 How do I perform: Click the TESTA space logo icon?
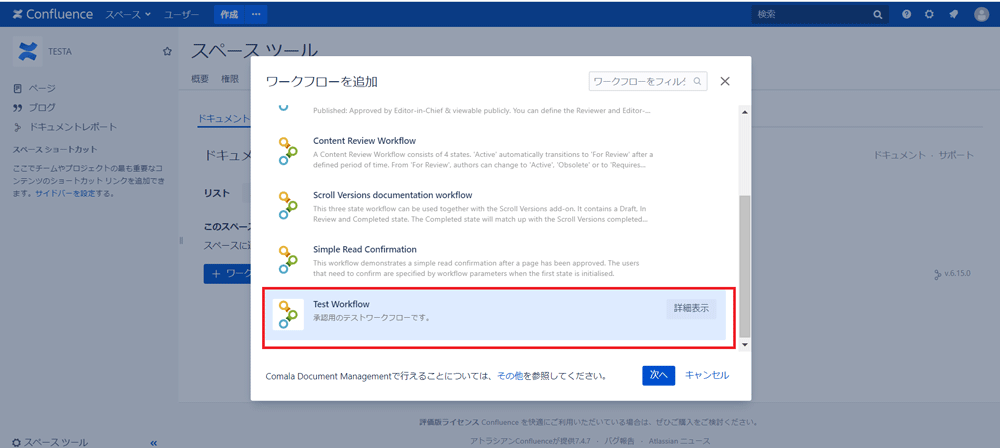tap(27, 52)
